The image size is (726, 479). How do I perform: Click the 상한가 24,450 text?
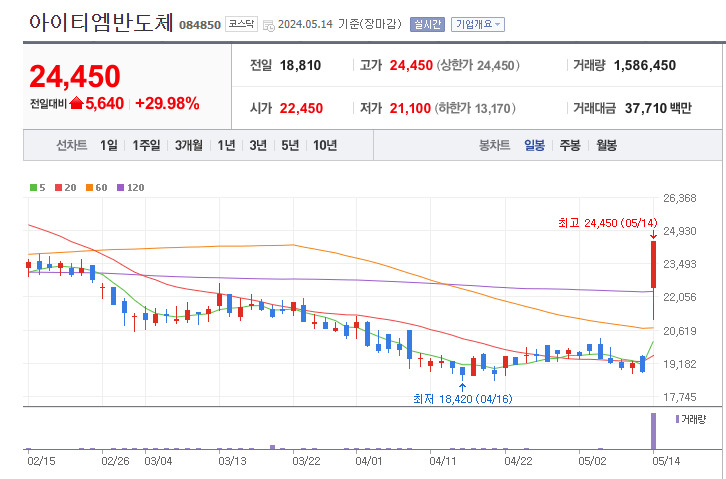point(477,65)
